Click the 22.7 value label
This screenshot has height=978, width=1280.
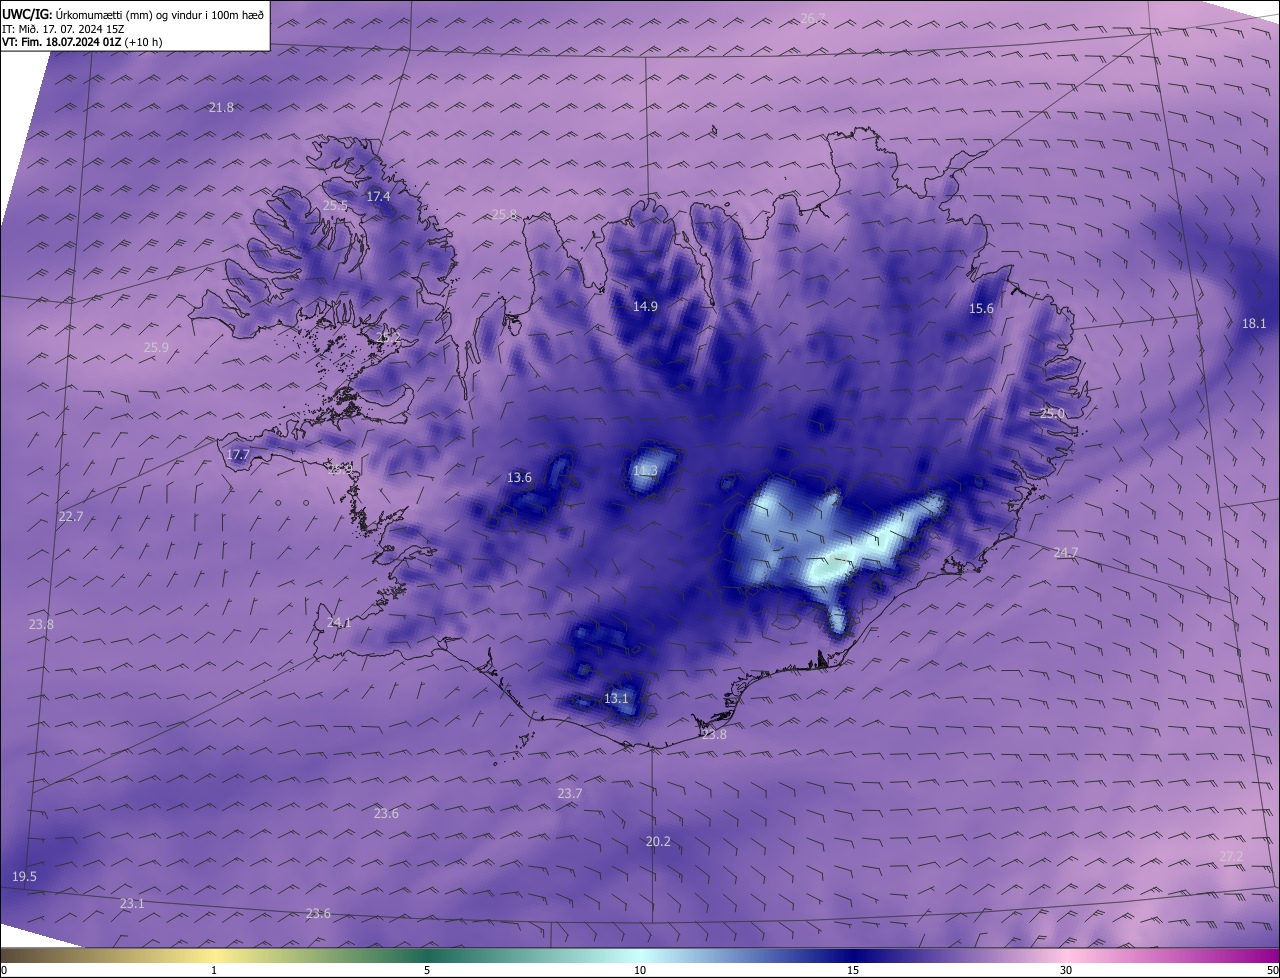[x=71, y=517]
